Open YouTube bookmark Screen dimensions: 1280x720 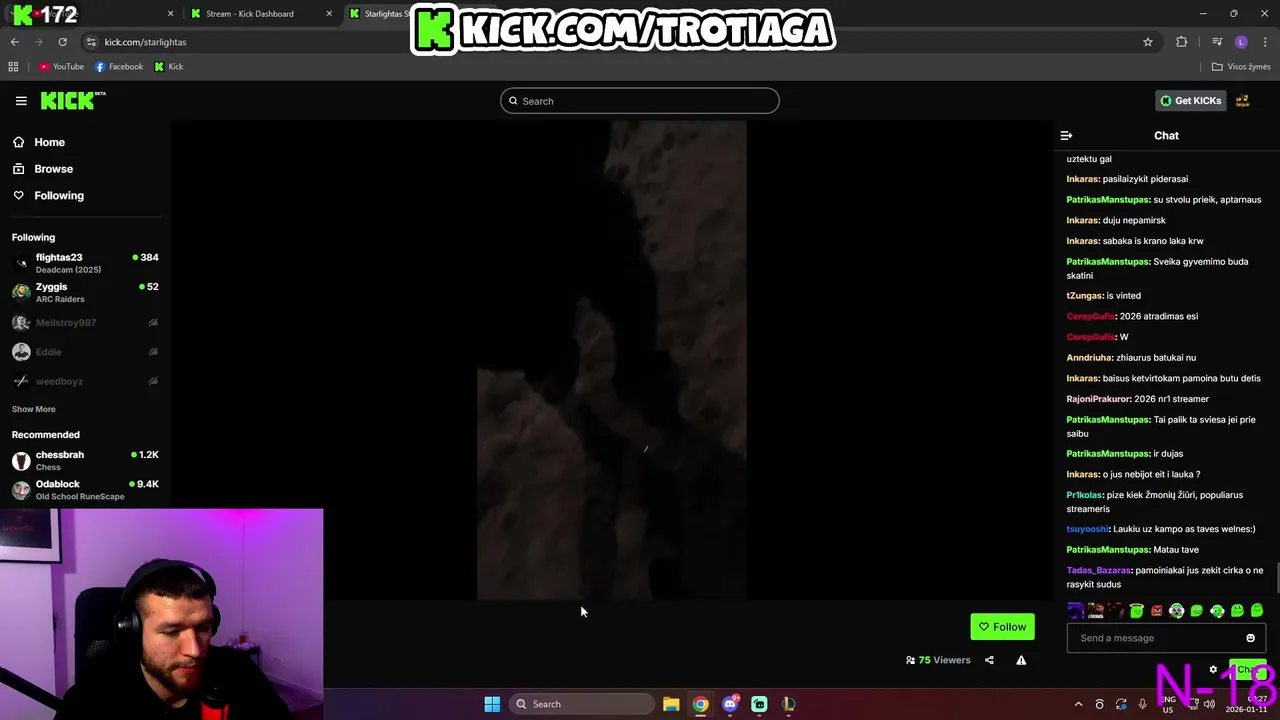pos(61,67)
